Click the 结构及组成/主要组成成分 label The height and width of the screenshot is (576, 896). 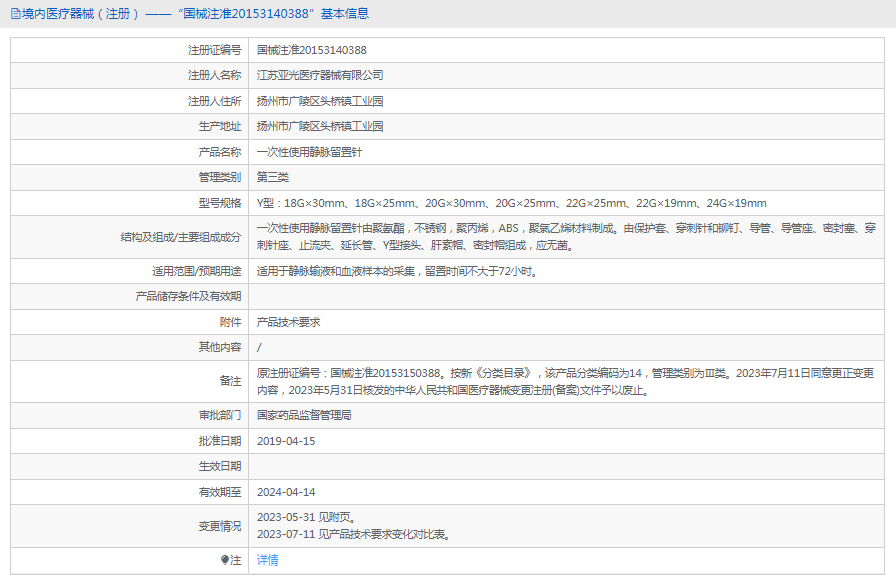pos(181,237)
